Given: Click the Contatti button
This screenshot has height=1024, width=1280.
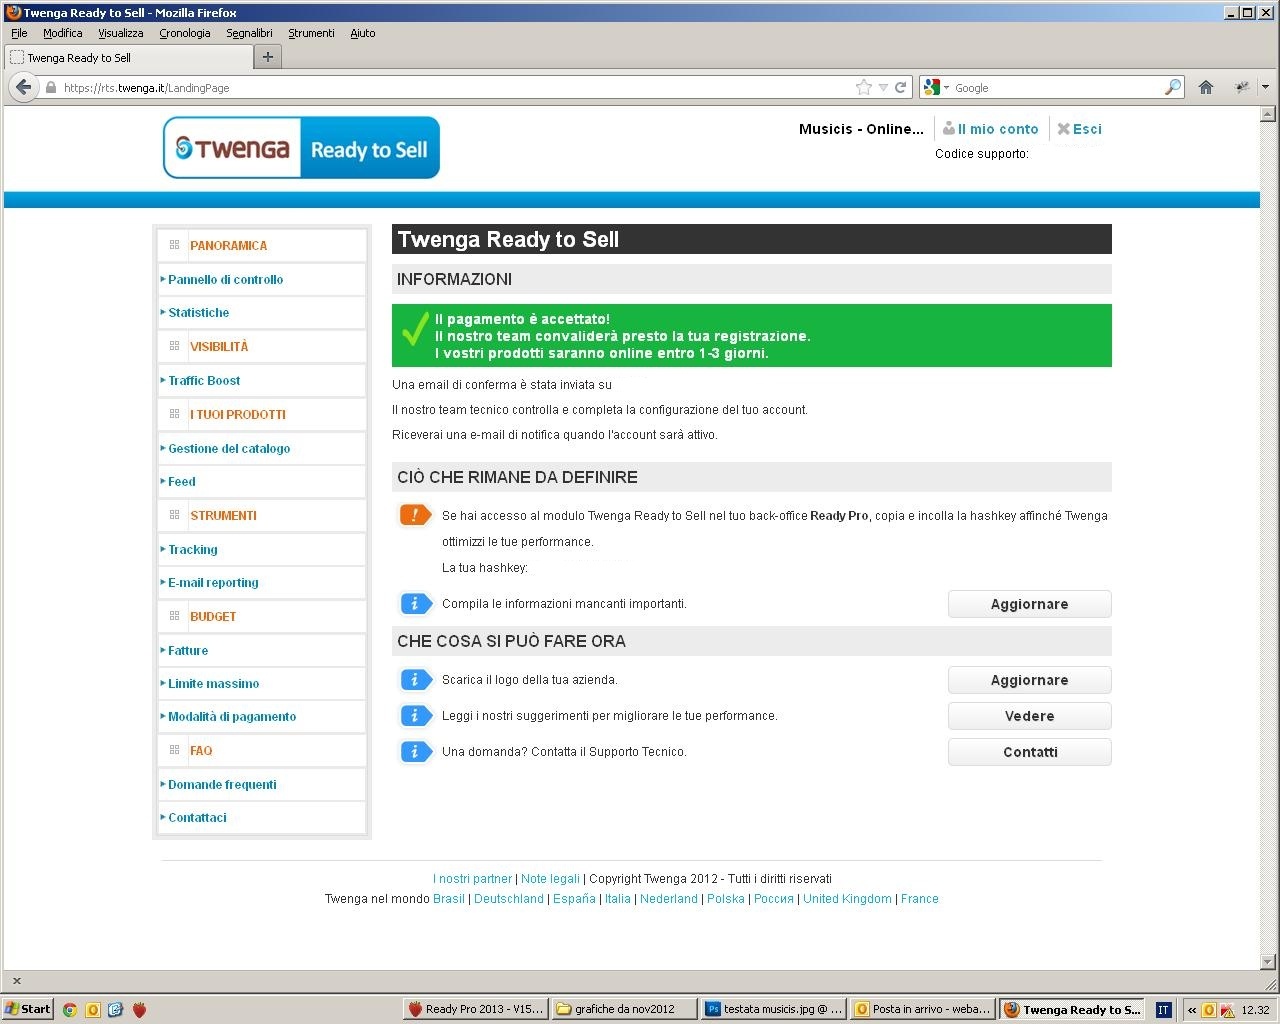Looking at the screenshot, I should (x=1029, y=752).
